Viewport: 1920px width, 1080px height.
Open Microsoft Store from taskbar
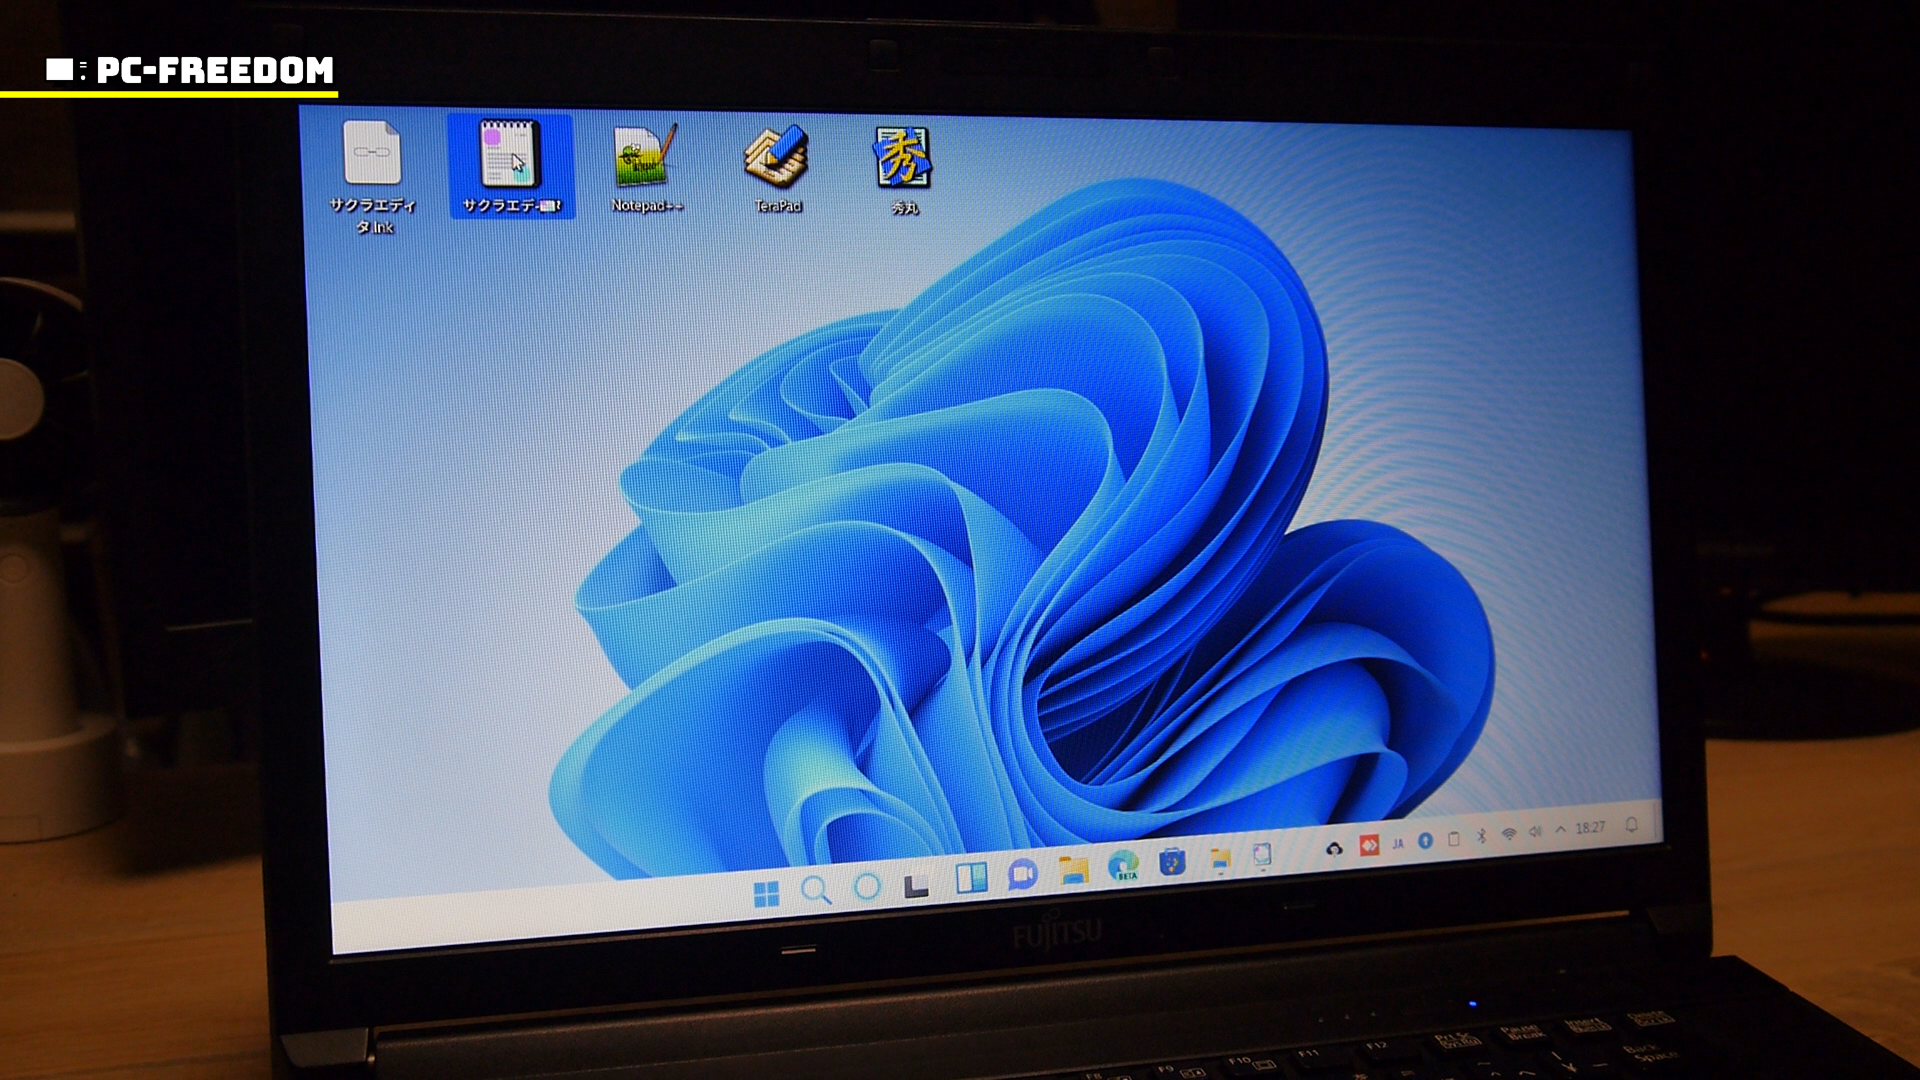1172,862
